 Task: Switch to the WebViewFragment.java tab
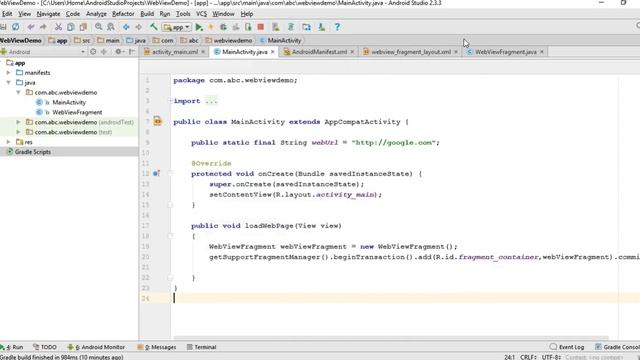[506, 52]
